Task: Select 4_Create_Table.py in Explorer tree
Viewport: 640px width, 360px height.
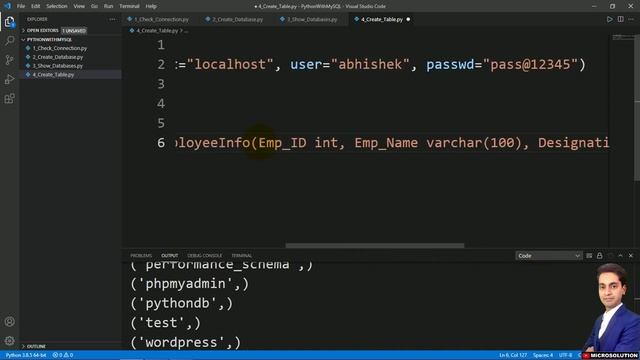Action: click(53, 75)
